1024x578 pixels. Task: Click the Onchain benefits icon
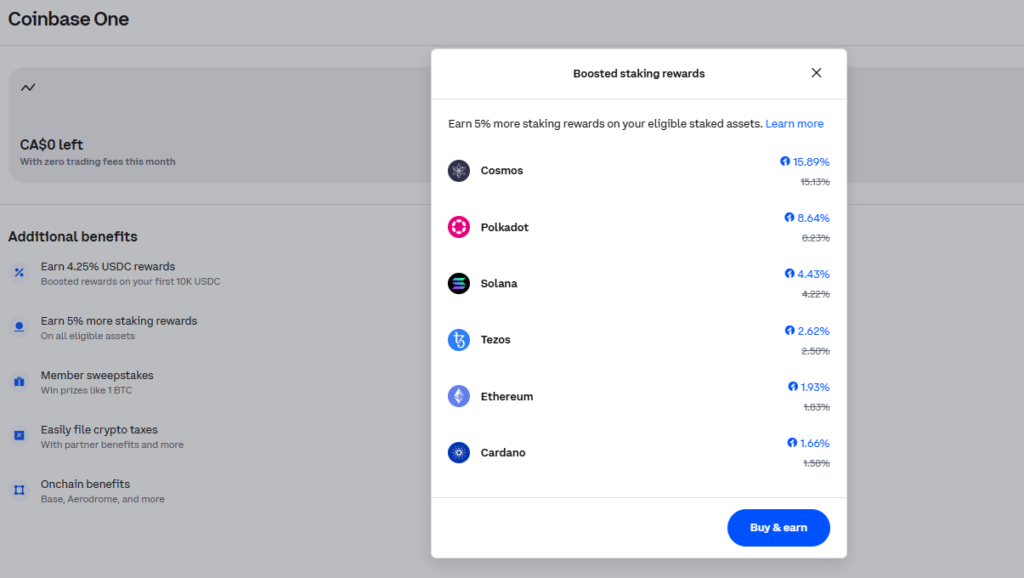[x=19, y=490]
